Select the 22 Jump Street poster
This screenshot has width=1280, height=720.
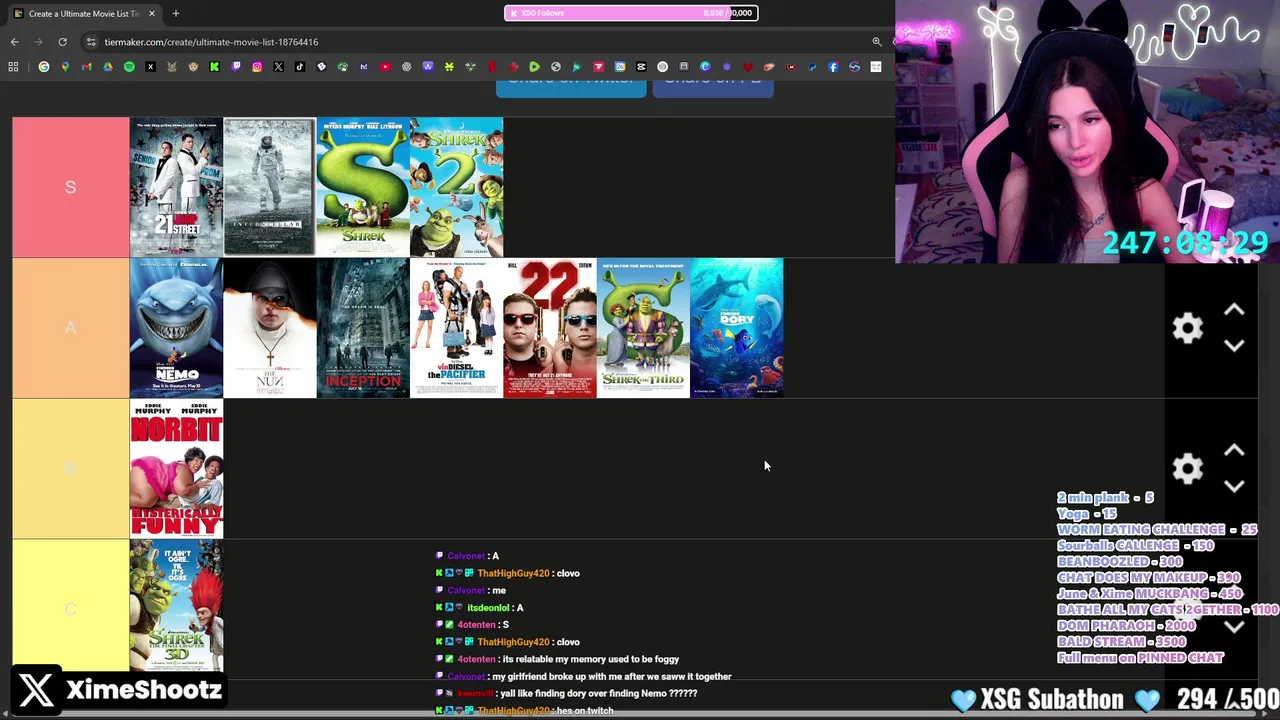point(550,328)
